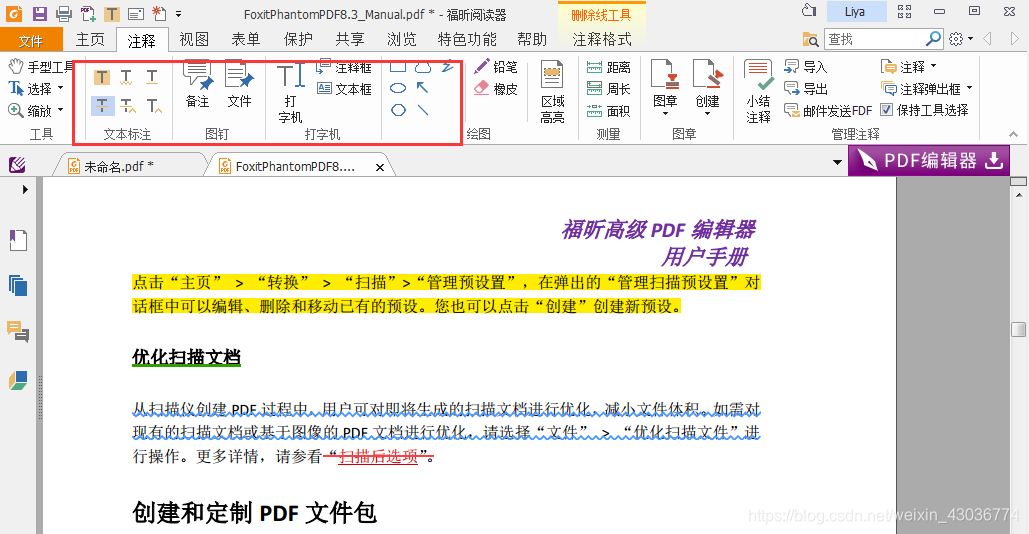Viewport: 1029px width, 534px height.
Task: Select the Rectangle drawing shape
Action: point(398,66)
